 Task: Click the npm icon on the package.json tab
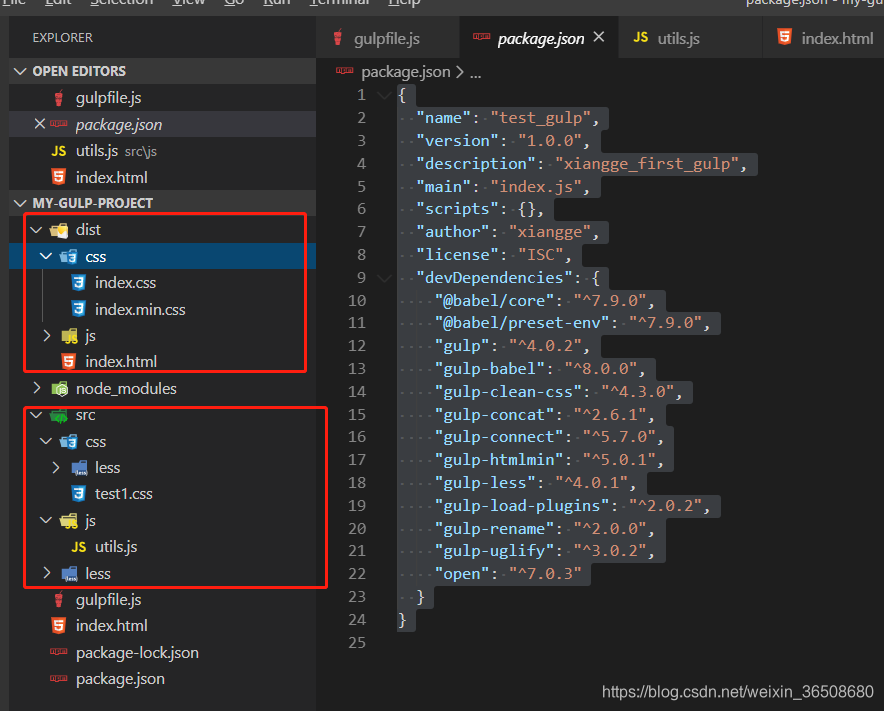click(481, 37)
